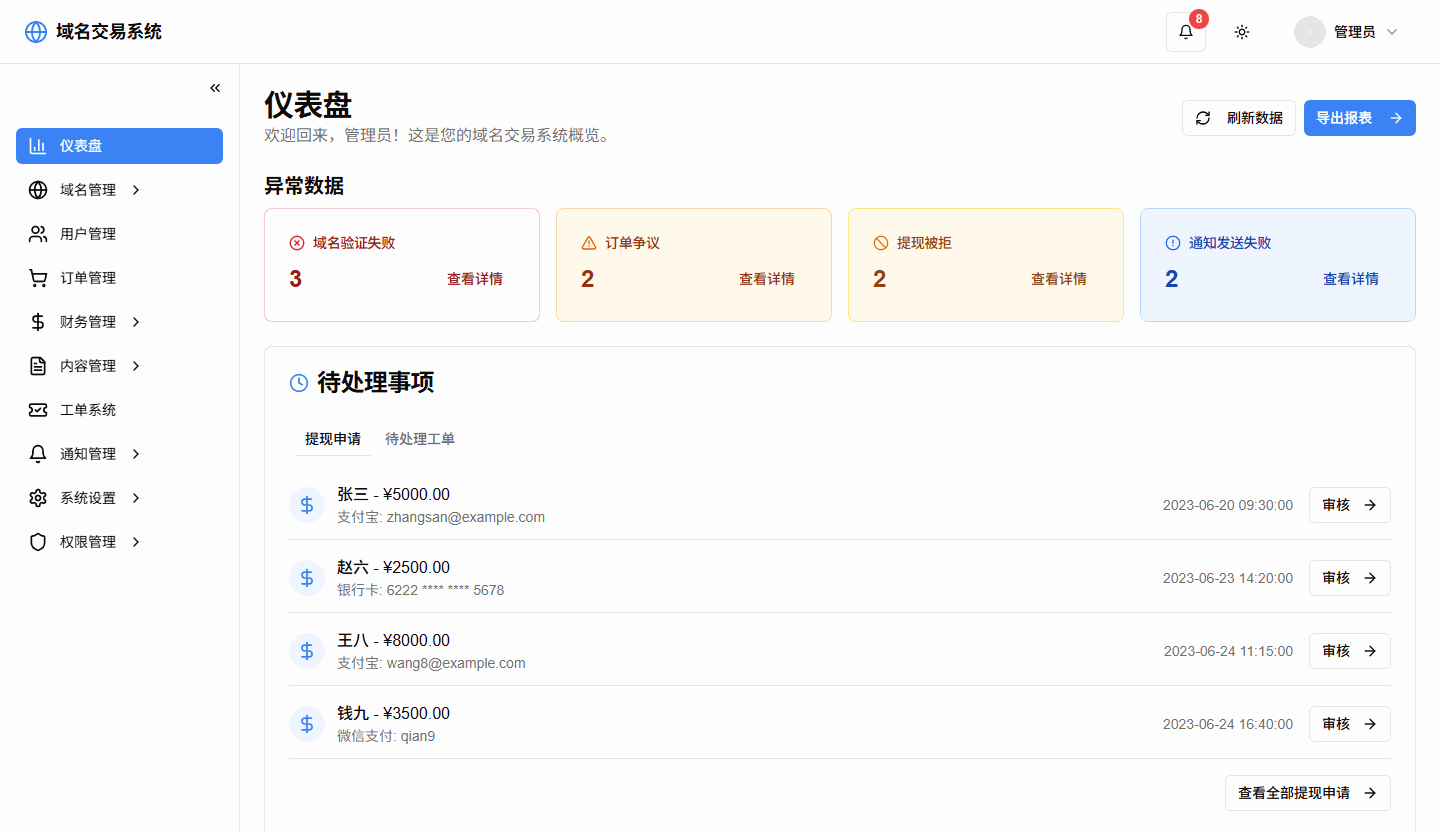
Task: Expand the 权限管理 submenu chevron
Action: (x=136, y=542)
